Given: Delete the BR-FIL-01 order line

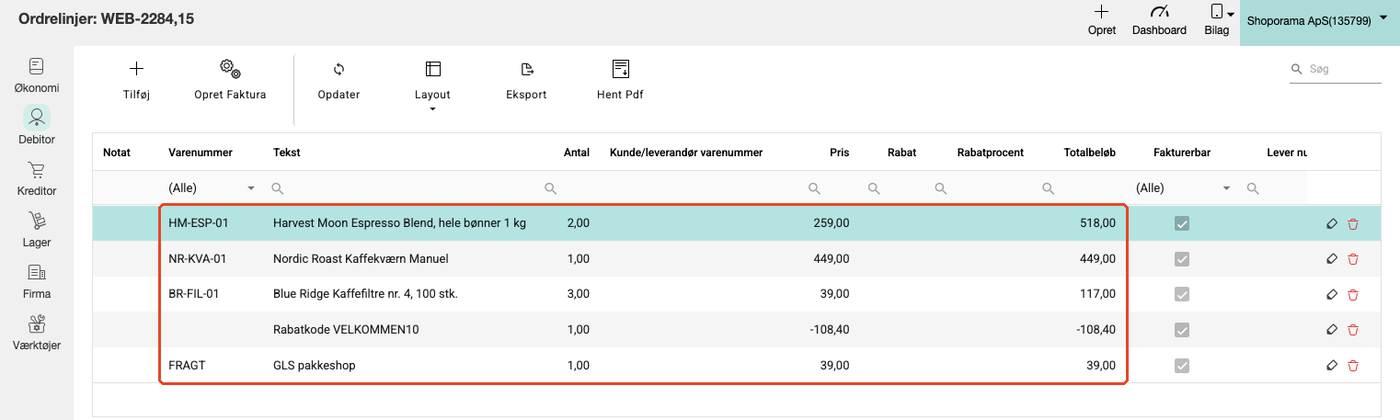Looking at the screenshot, I should tap(1353, 294).
